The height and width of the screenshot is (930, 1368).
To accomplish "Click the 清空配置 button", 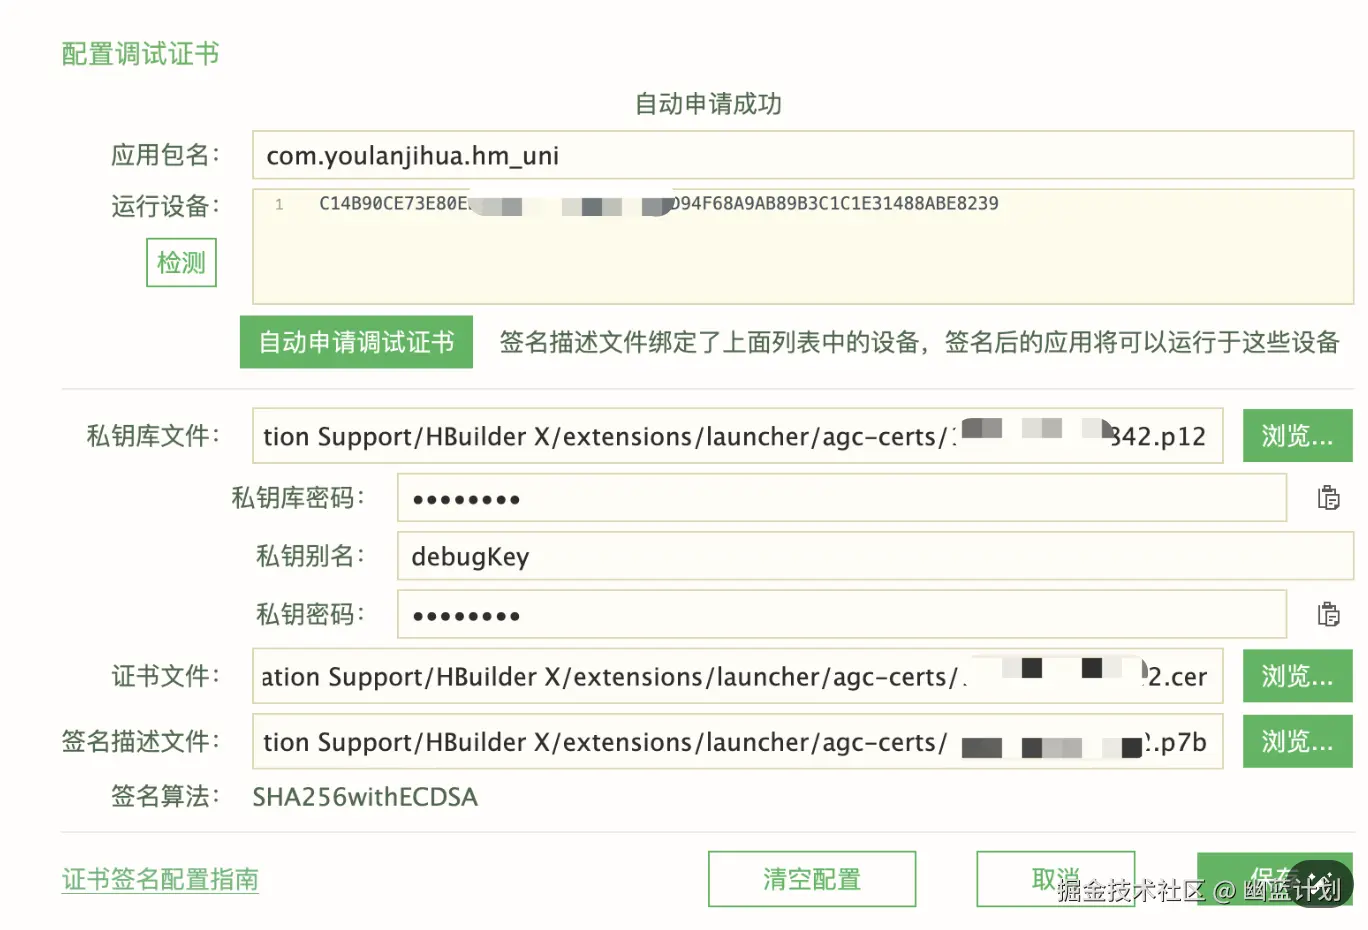I will coord(811,878).
